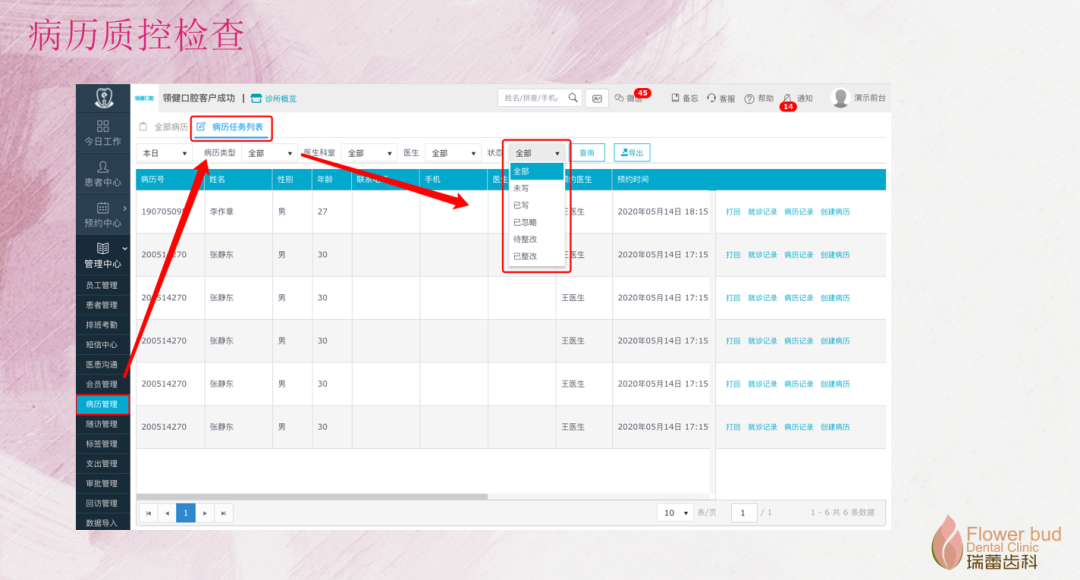The image size is (1080, 580).
Task: Switch to the 全部病历 tab
Action: click(x=163, y=127)
